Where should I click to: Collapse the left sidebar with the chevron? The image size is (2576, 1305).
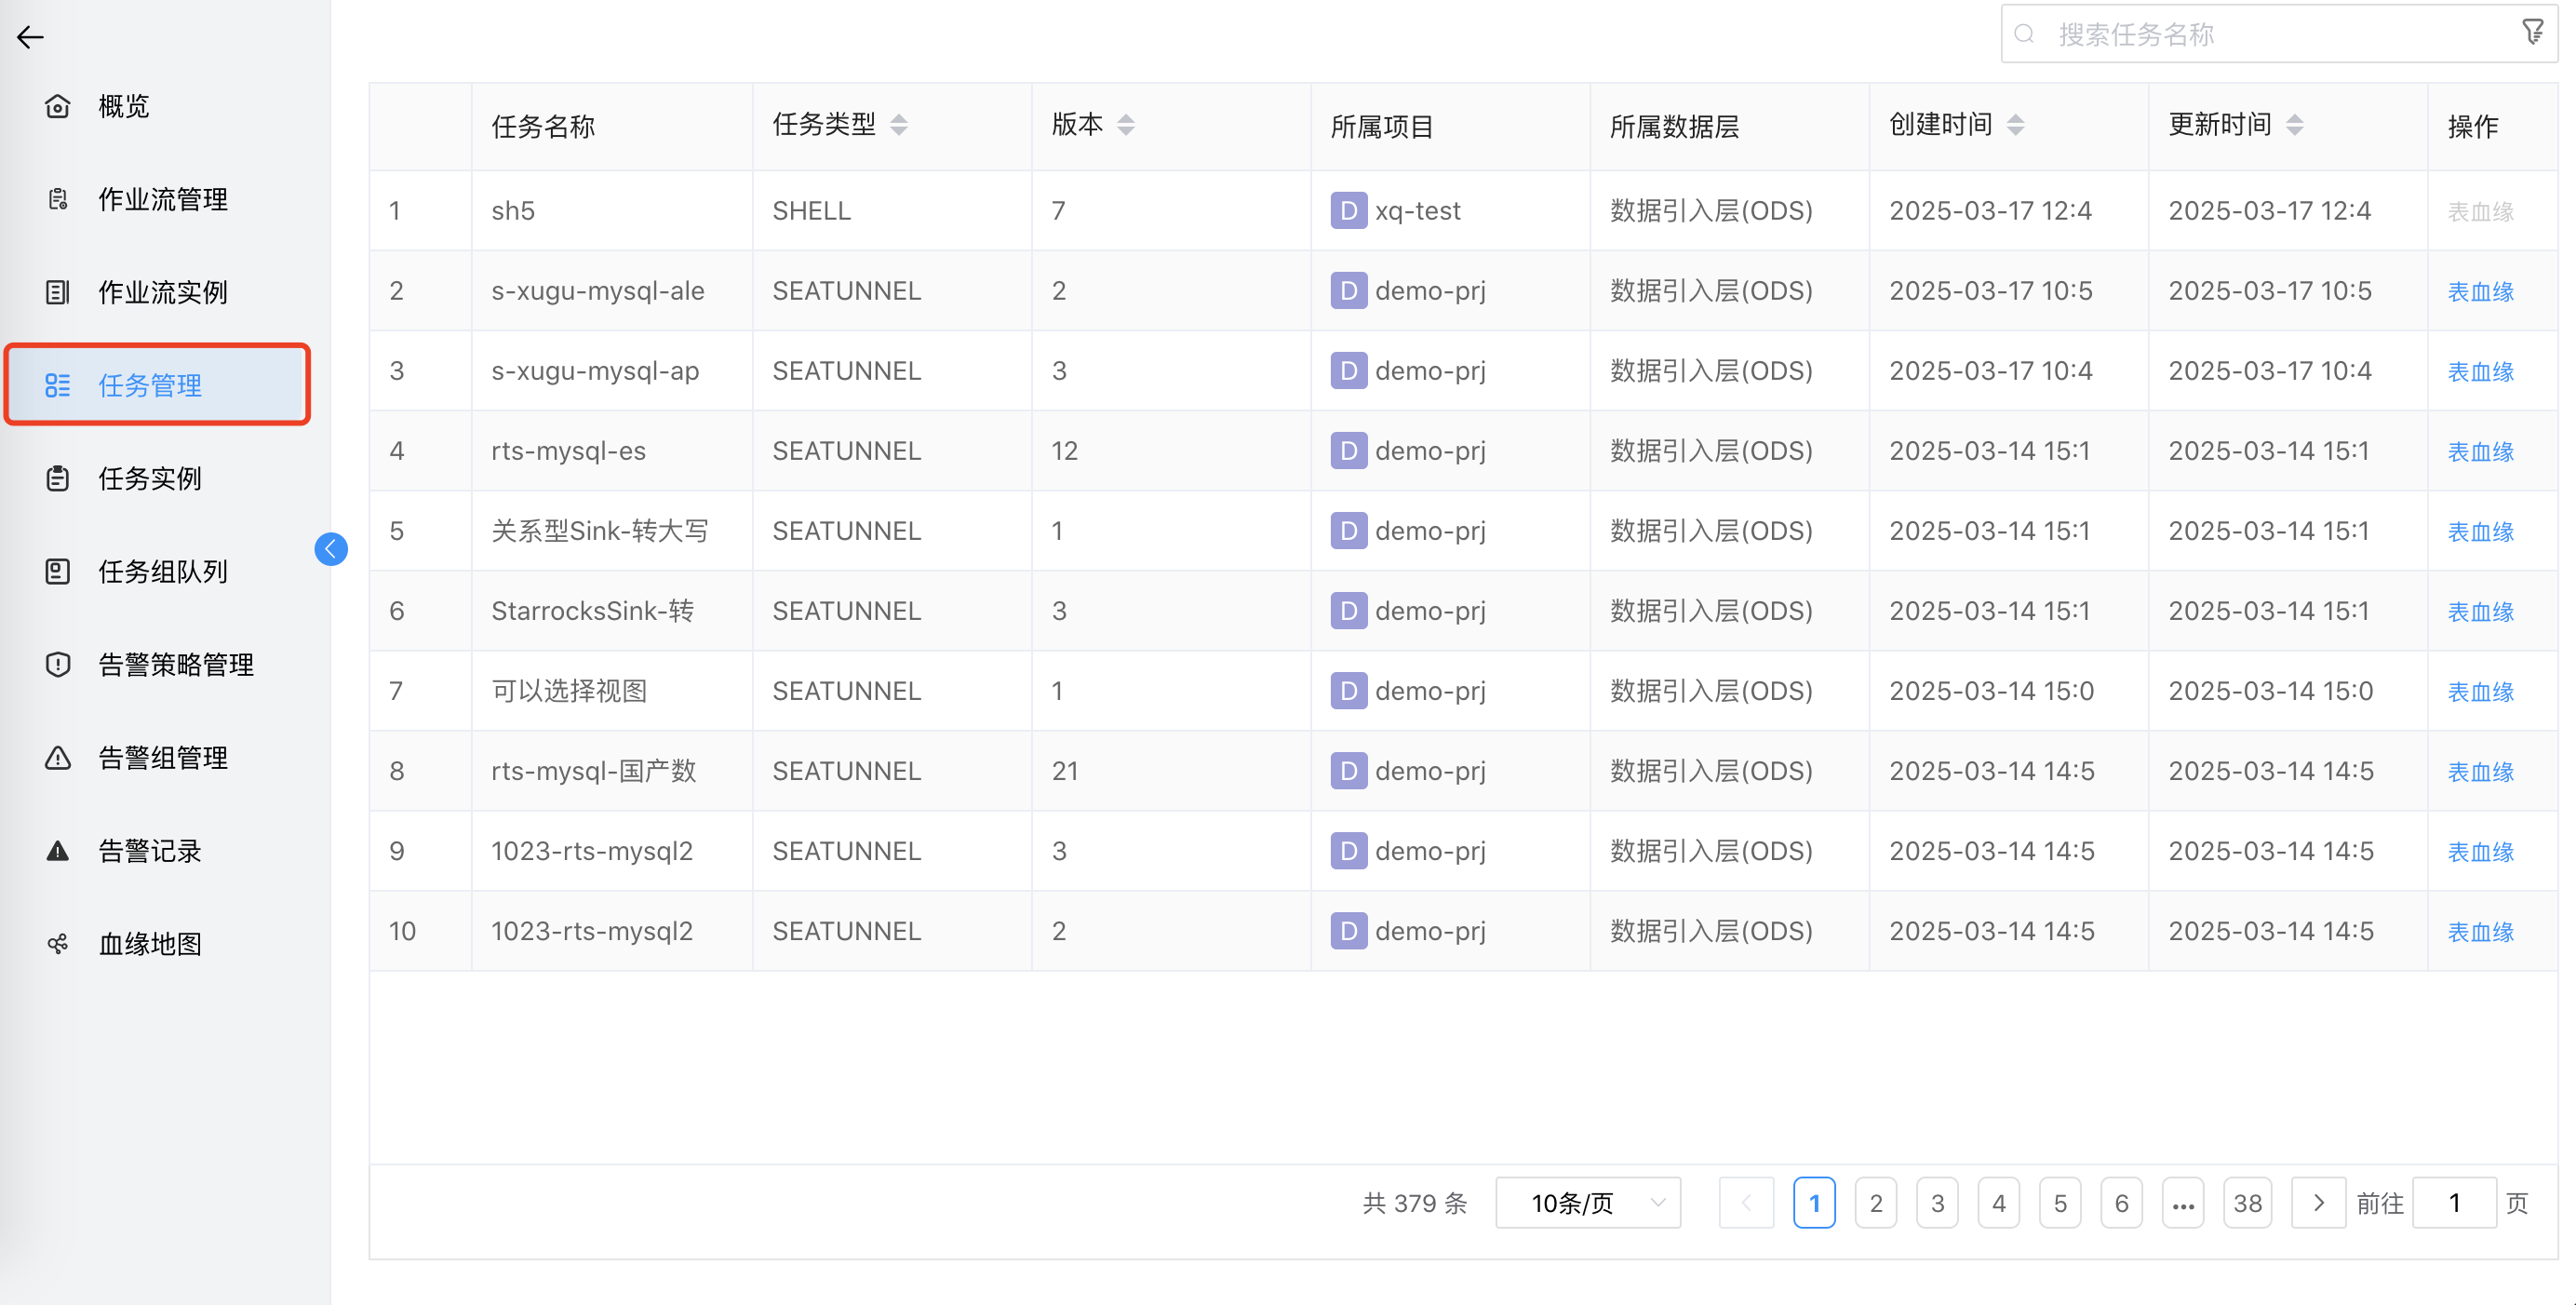click(x=330, y=549)
